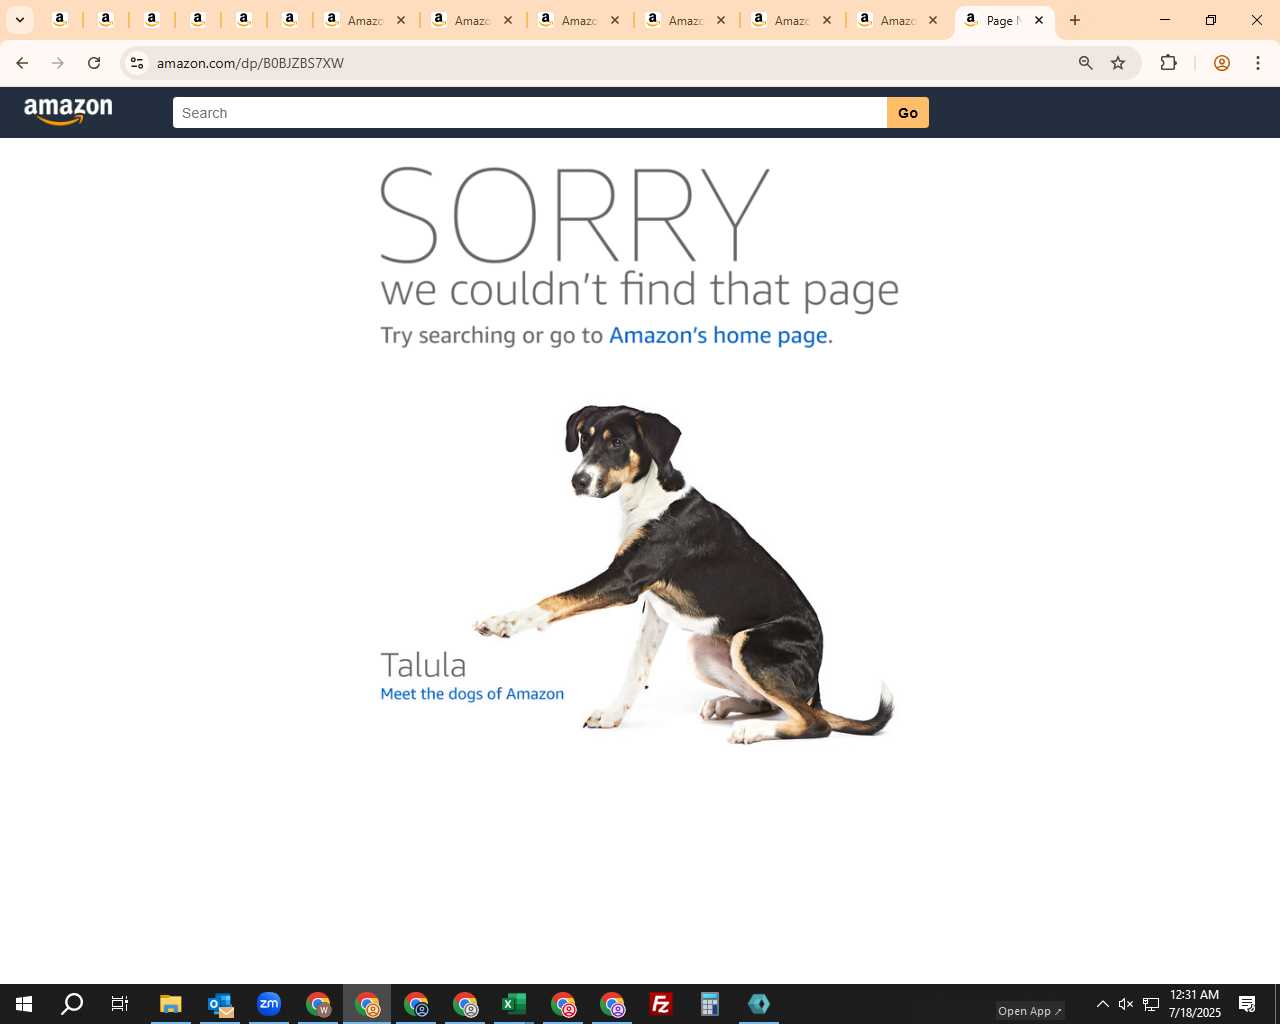Open the Chrome Extensions puzzle icon
Screen dimensions: 1280x1024
tap(1168, 63)
